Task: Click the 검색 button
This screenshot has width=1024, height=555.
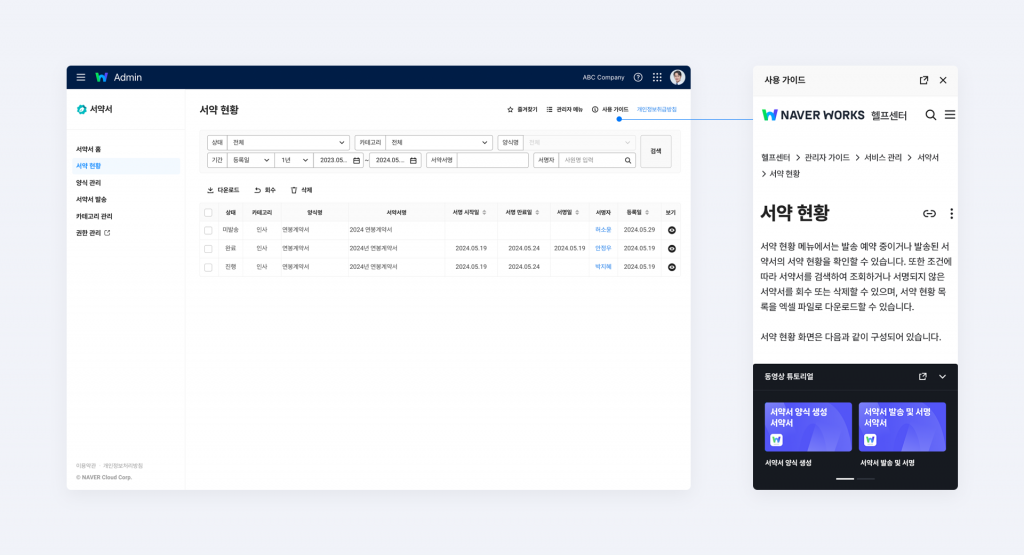Action: tap(656, 151)
